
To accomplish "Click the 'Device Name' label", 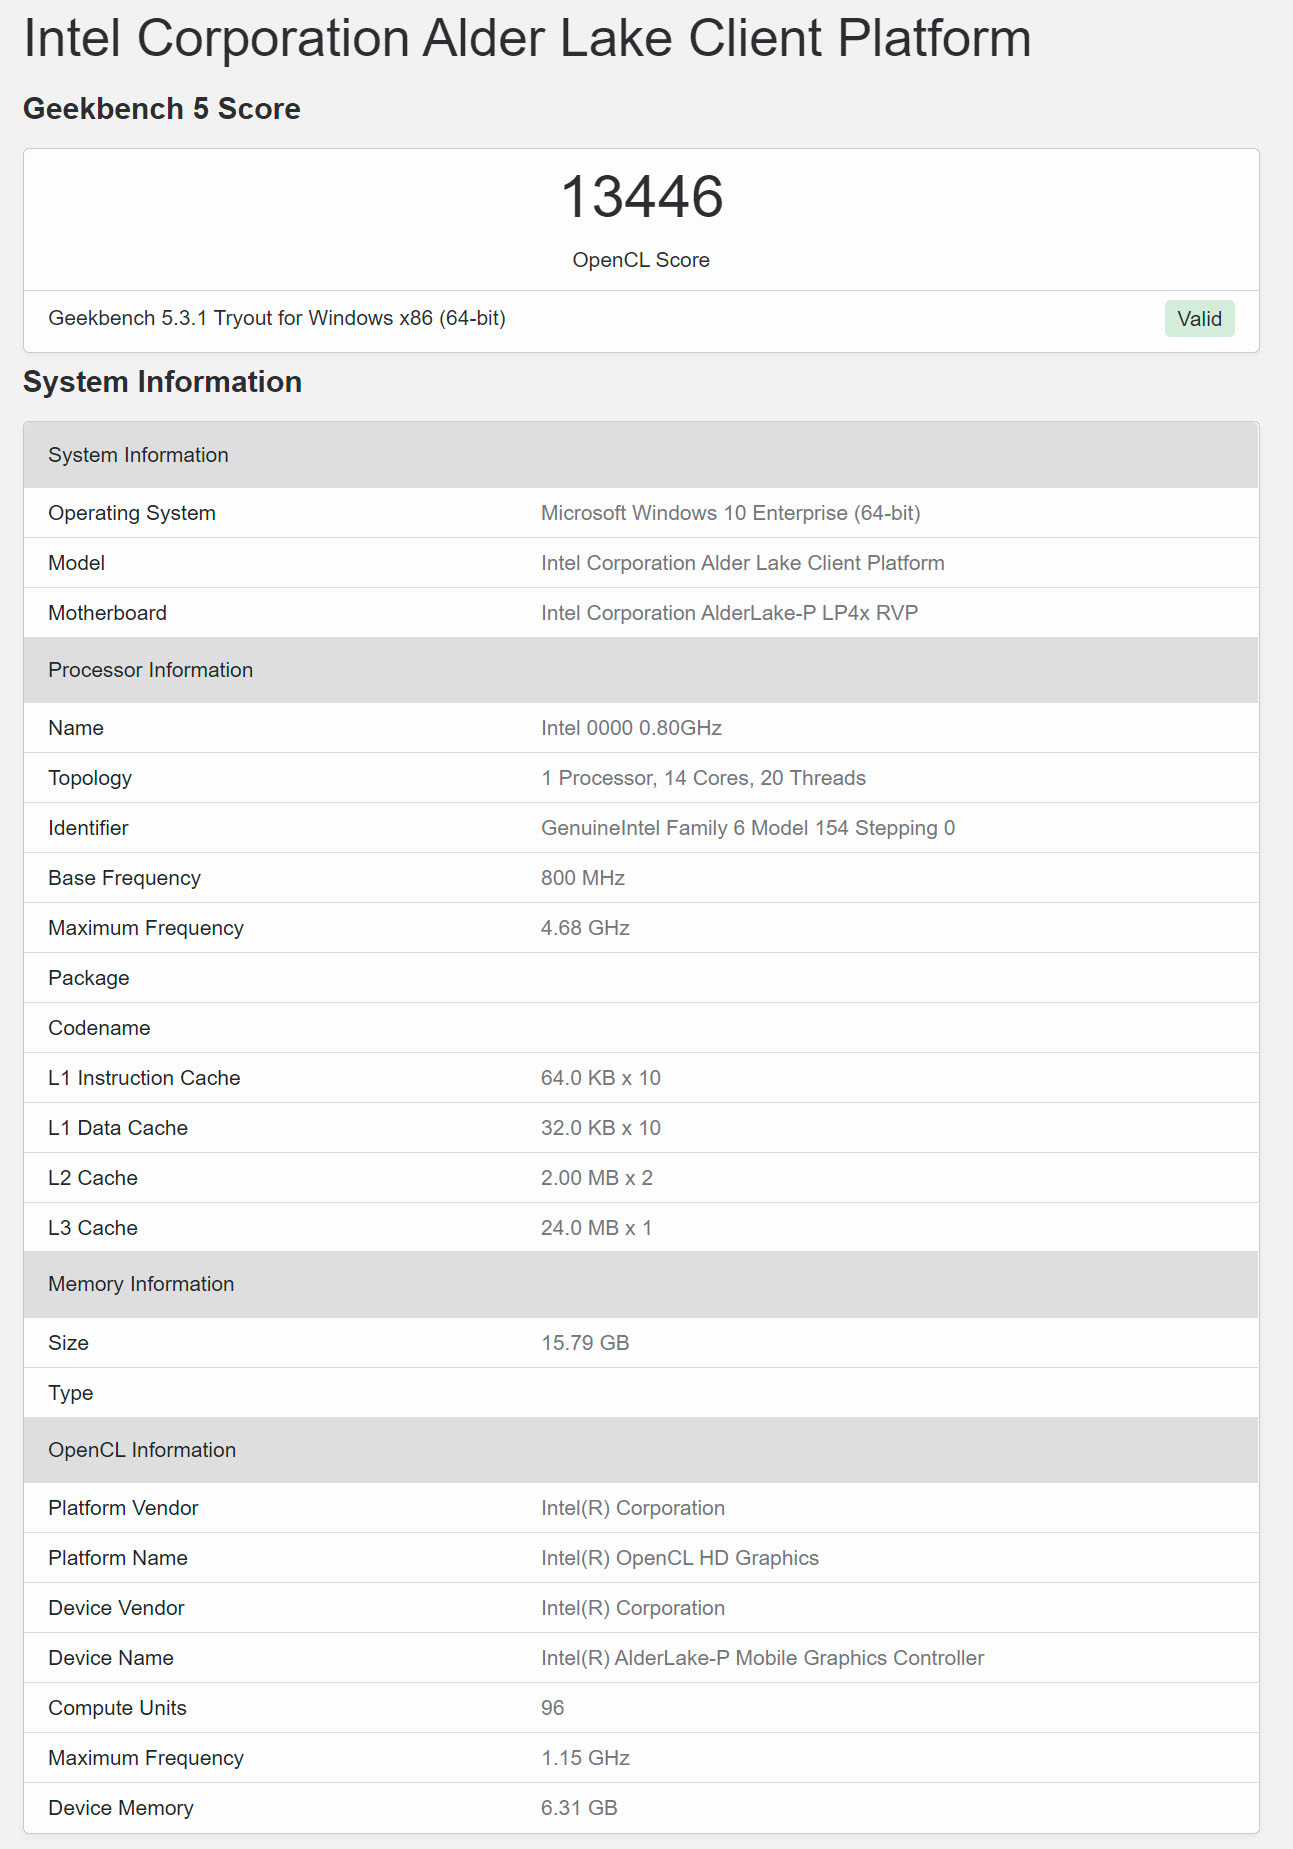I will (111, 1658).
